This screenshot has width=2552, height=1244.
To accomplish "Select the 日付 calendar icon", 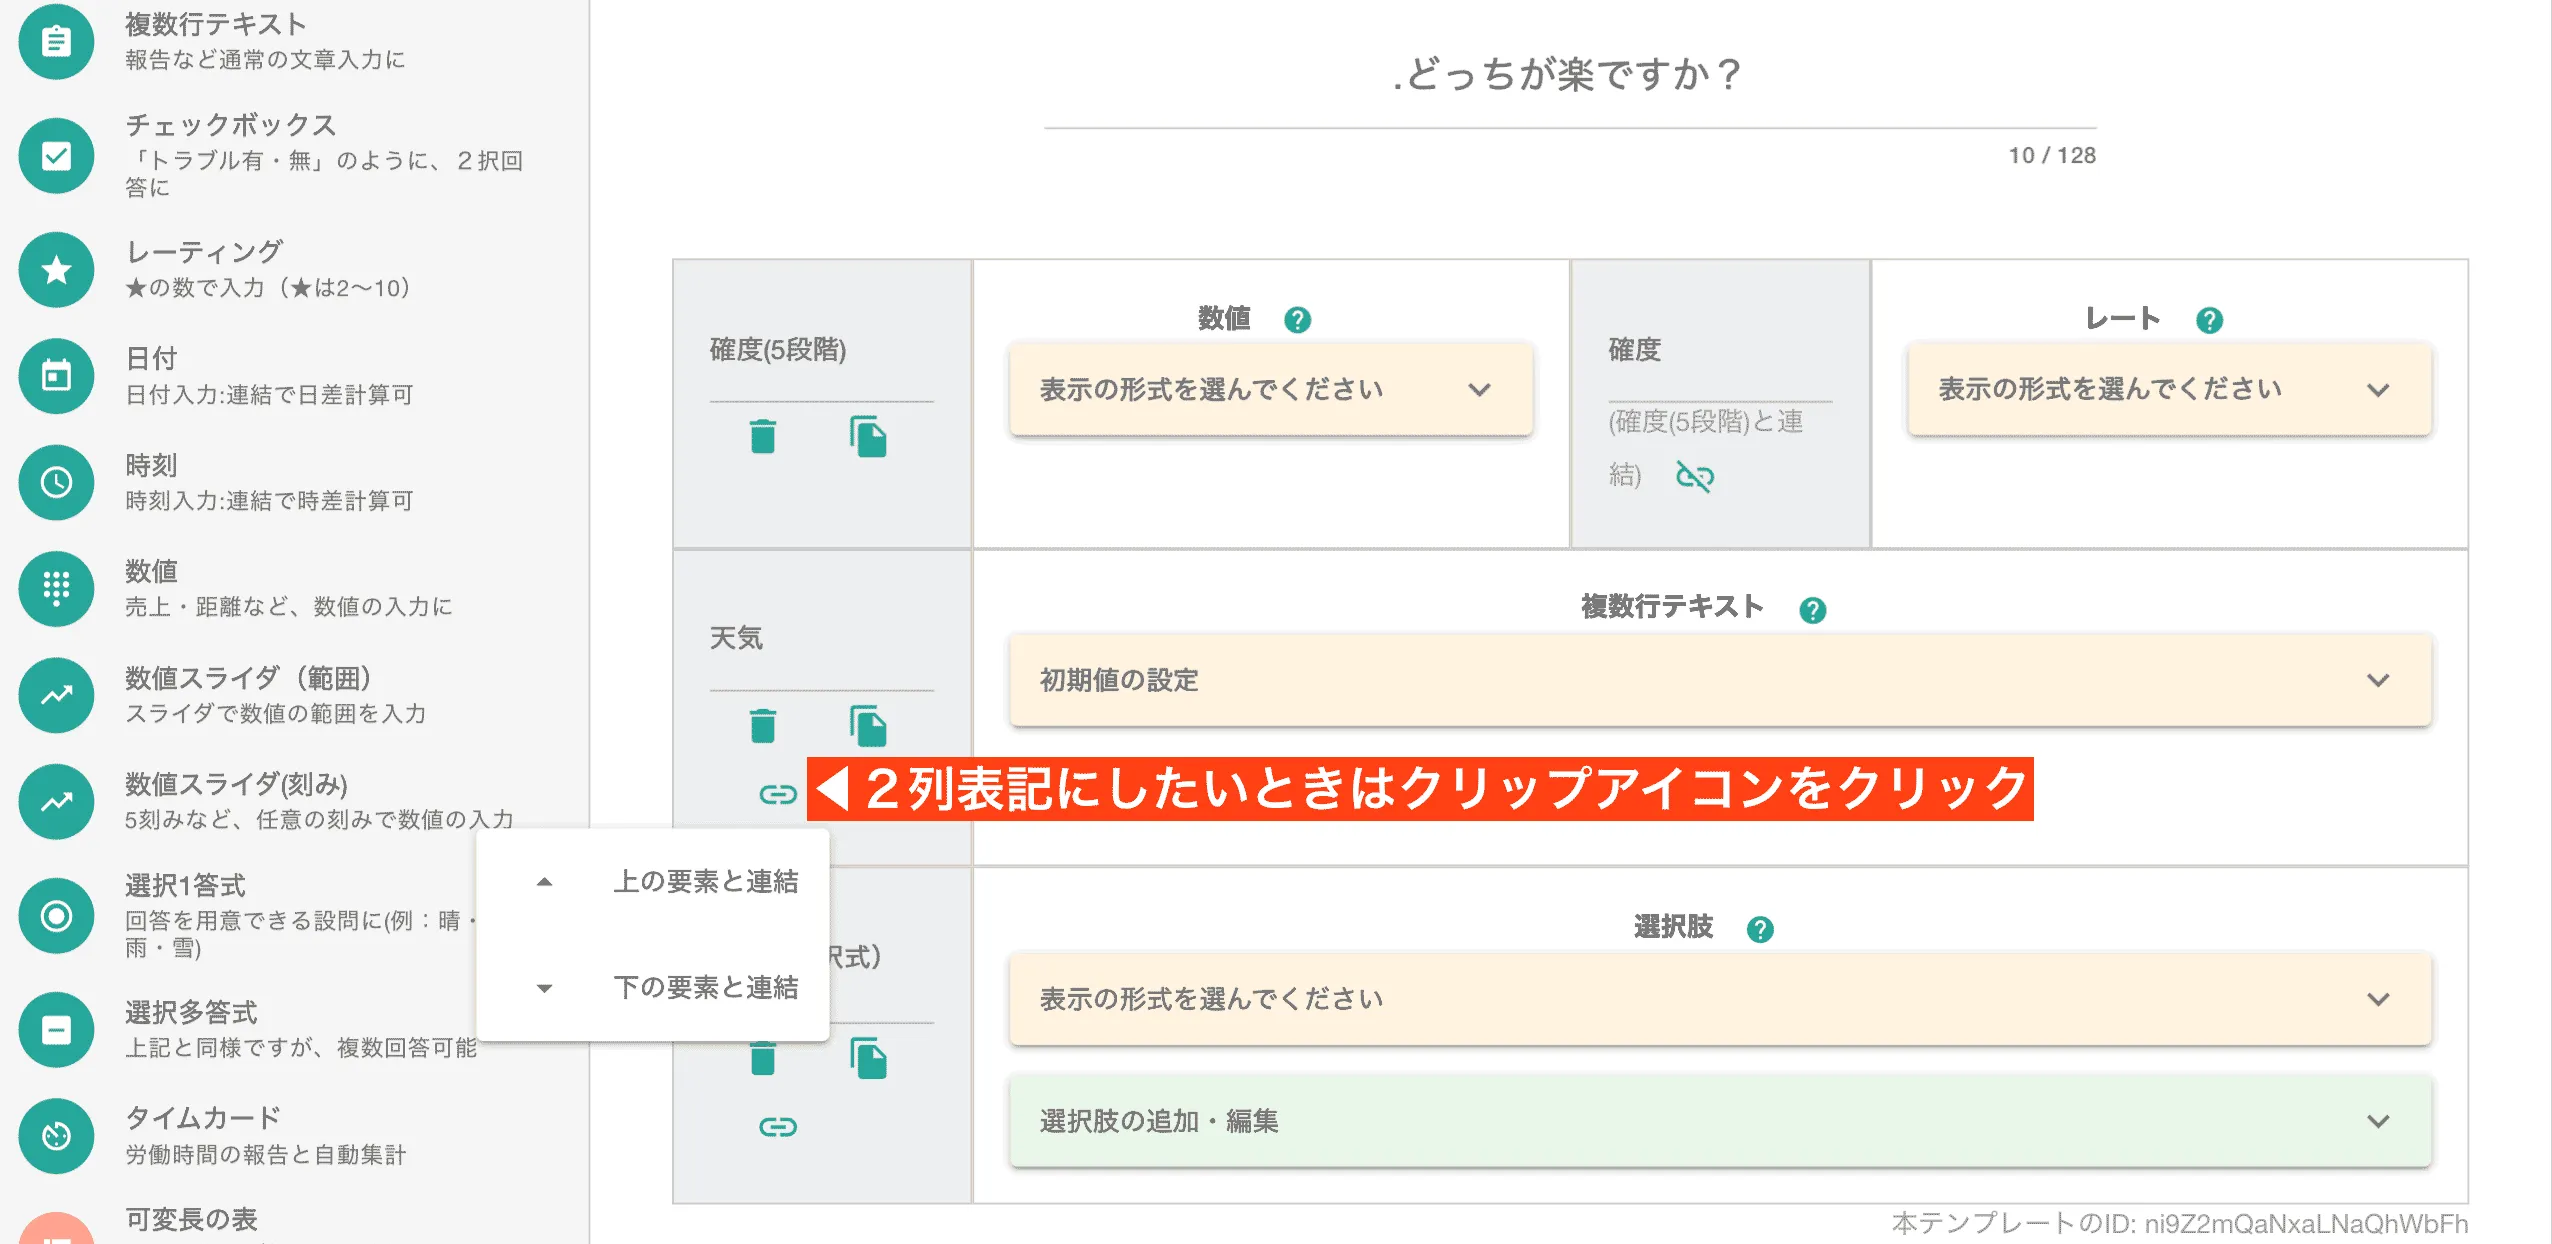I will (x=55, y=376).
